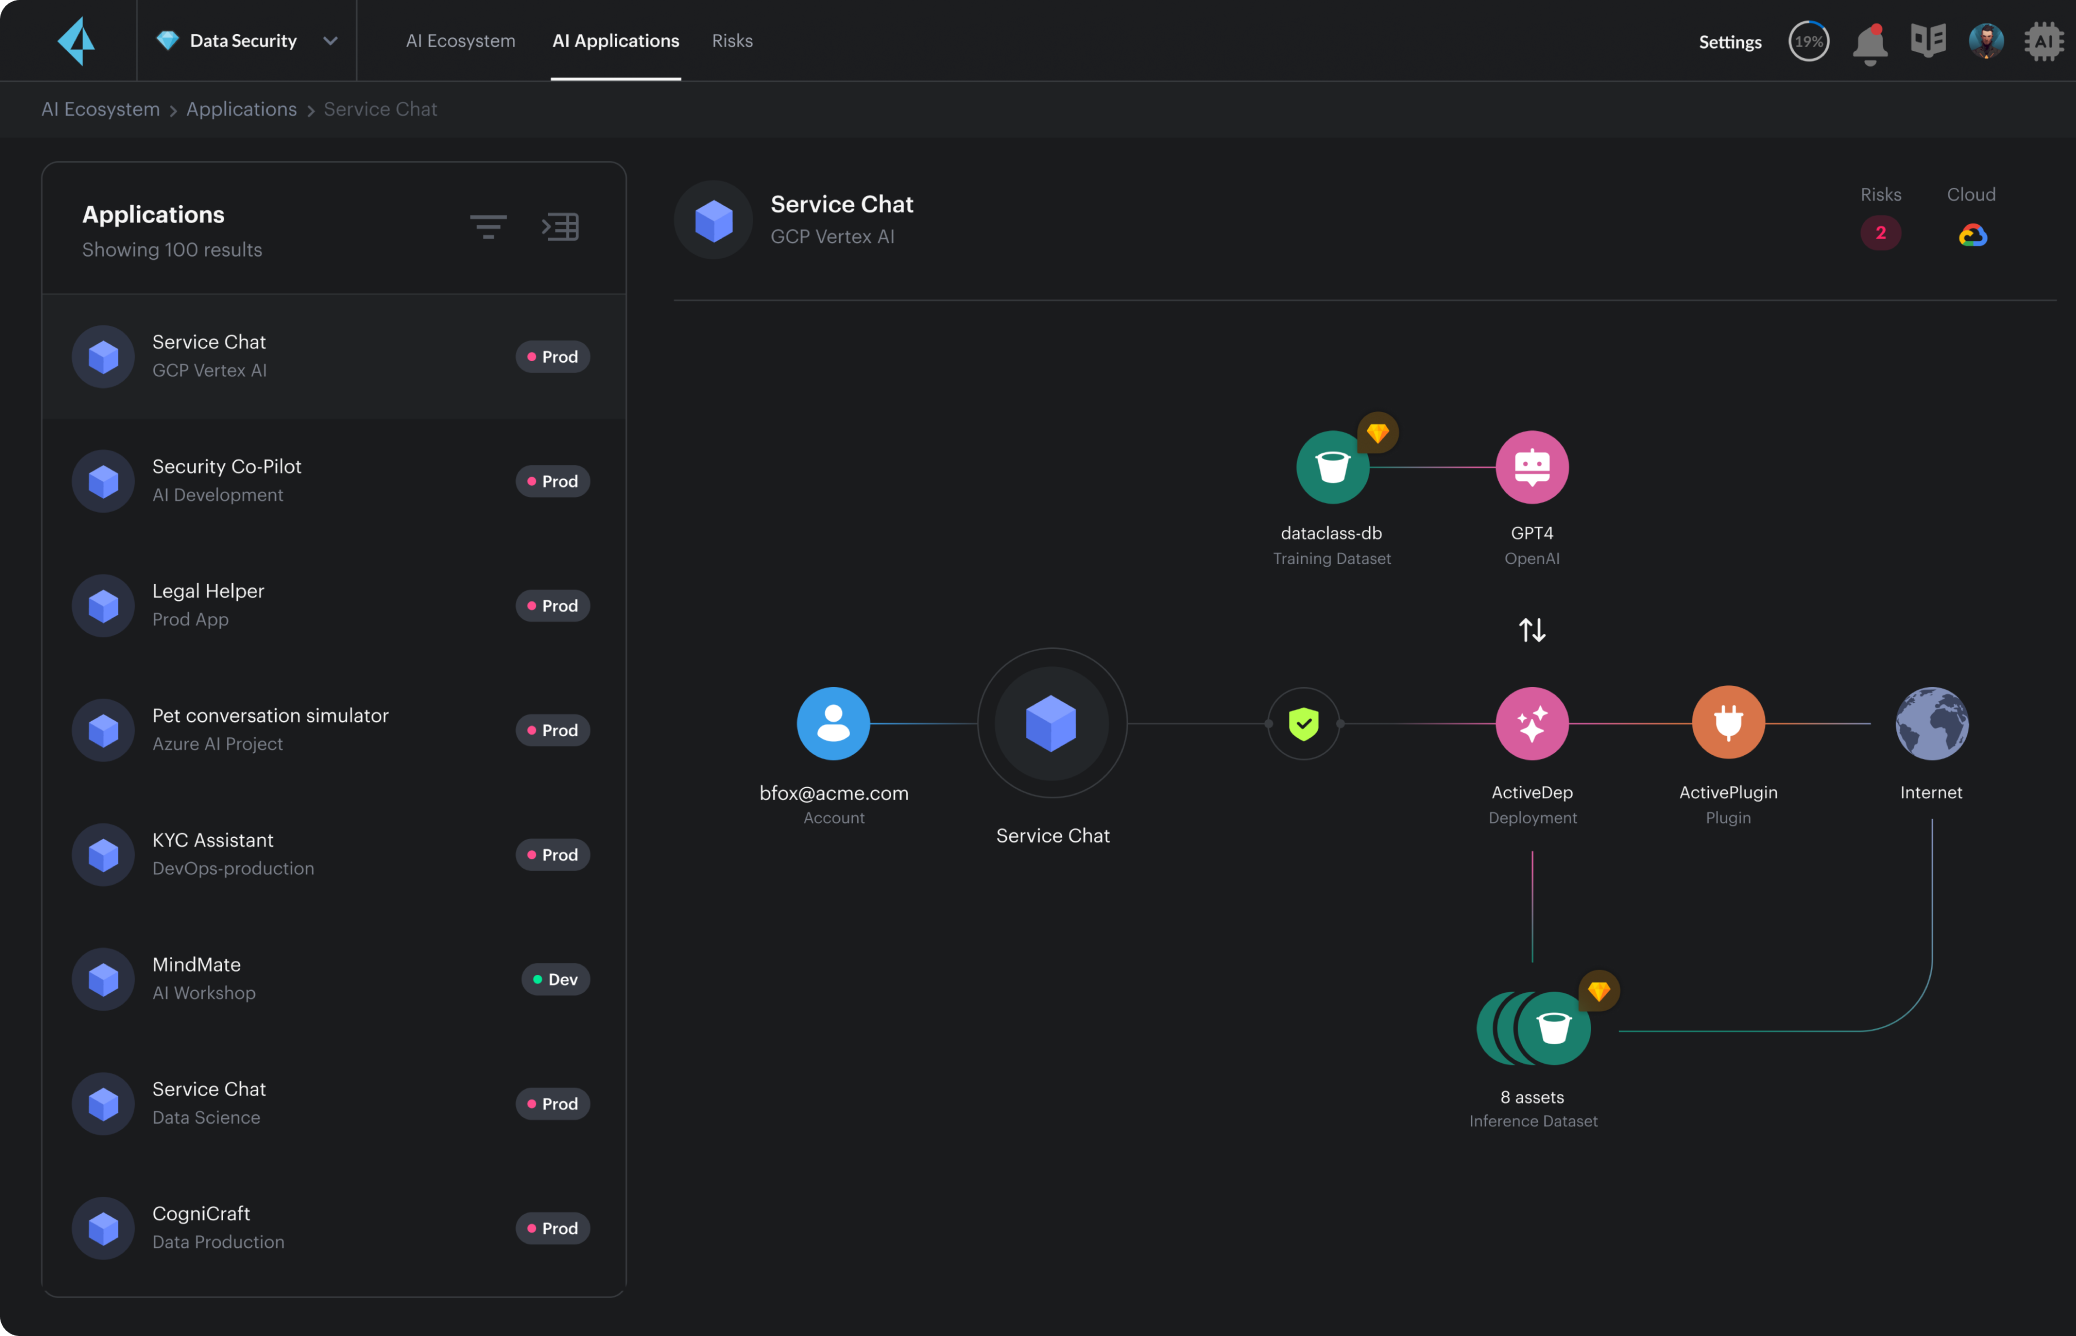Click the Internet globe node
Viewport: 2076px width, 1336px height.
(x=1931, y=723)
